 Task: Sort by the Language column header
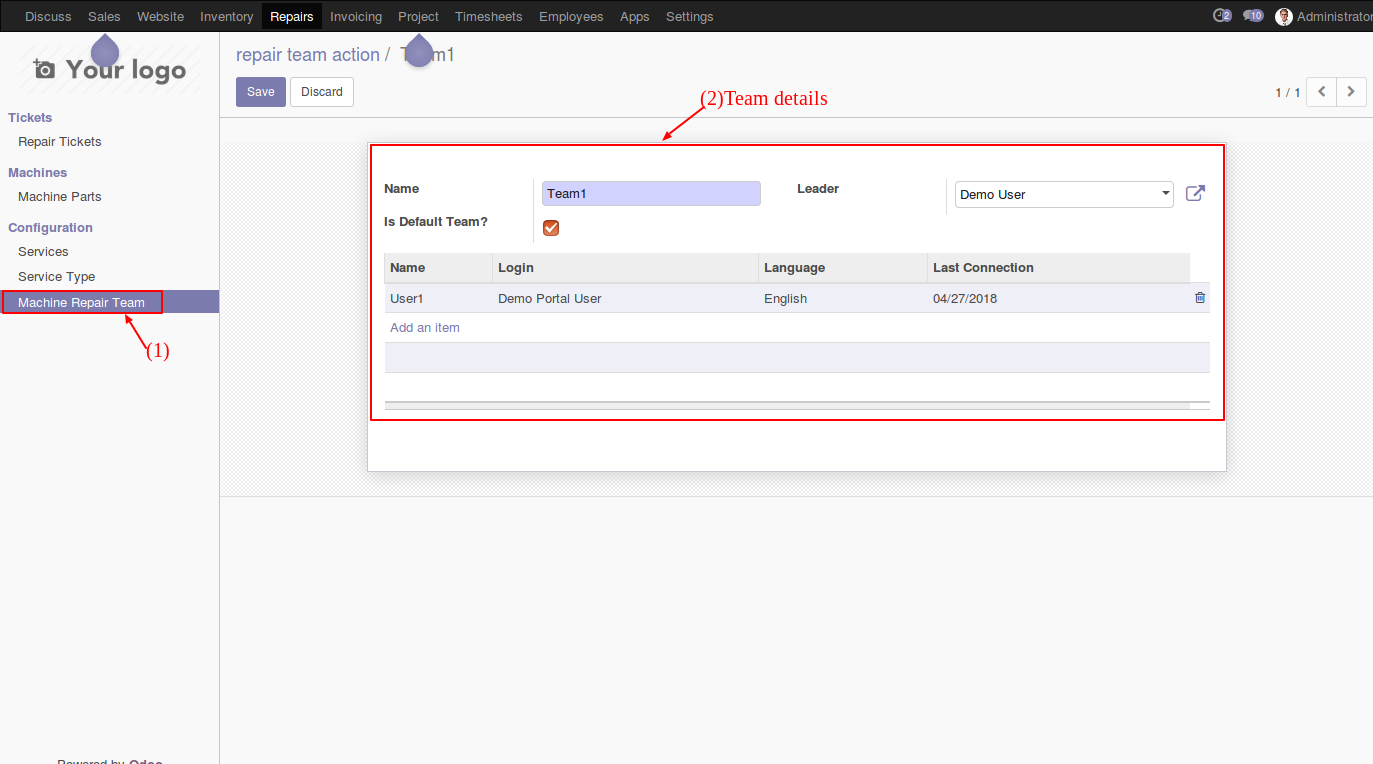coord(842,268)
